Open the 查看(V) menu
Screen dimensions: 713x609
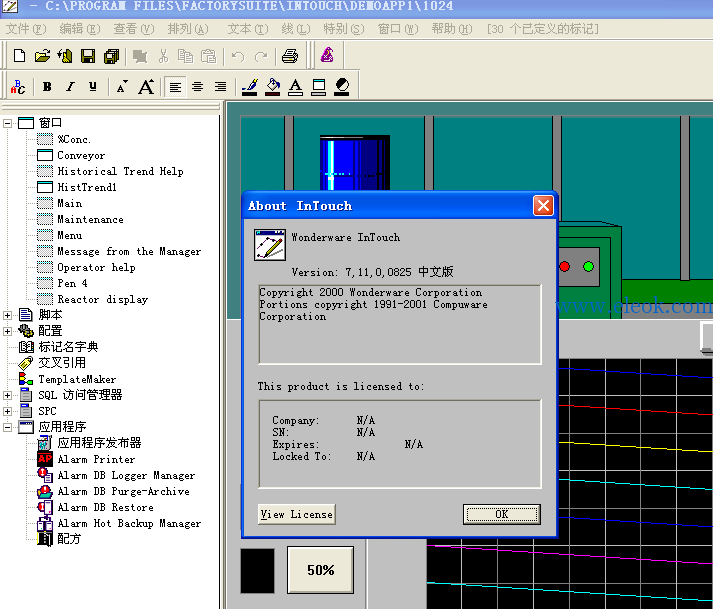(x=134, y=29)
